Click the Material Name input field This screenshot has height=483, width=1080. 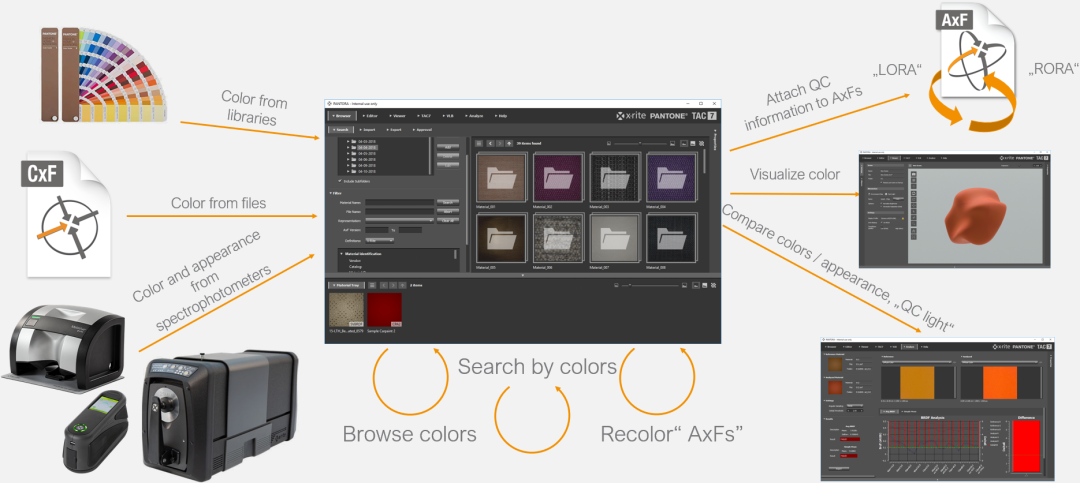coord(398,202)
